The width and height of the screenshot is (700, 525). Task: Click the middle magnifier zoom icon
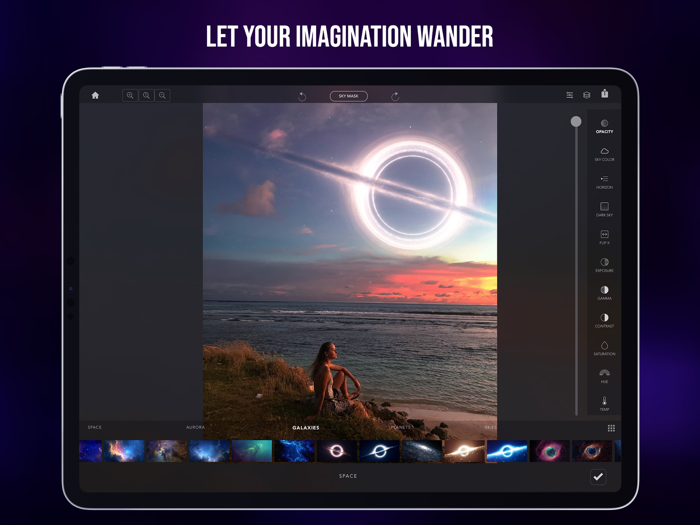click(x=146, y=96)
